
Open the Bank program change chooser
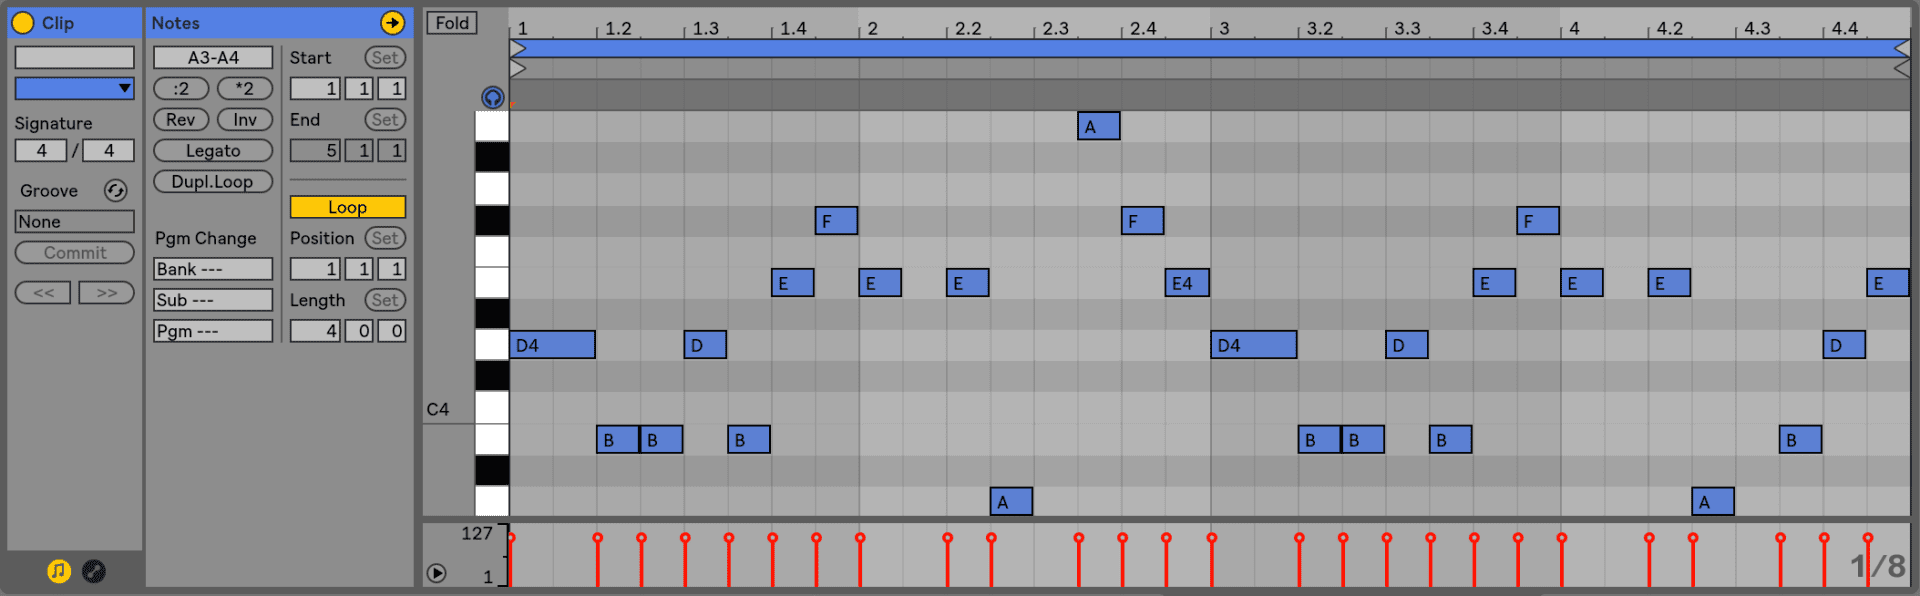point(213,269)
